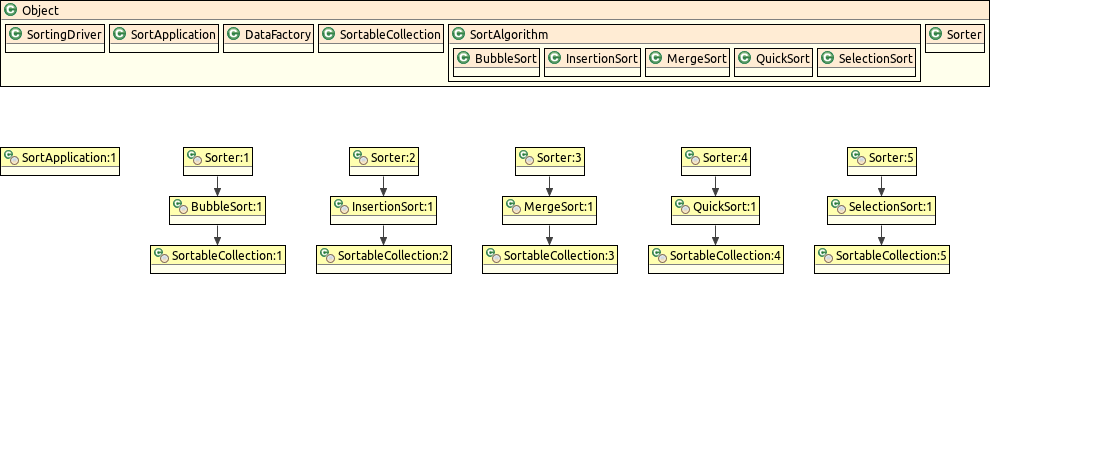The height and width of the screenshot is (451, 1096).
Task: Select the Sorter:3 object node
Action: 550,158
